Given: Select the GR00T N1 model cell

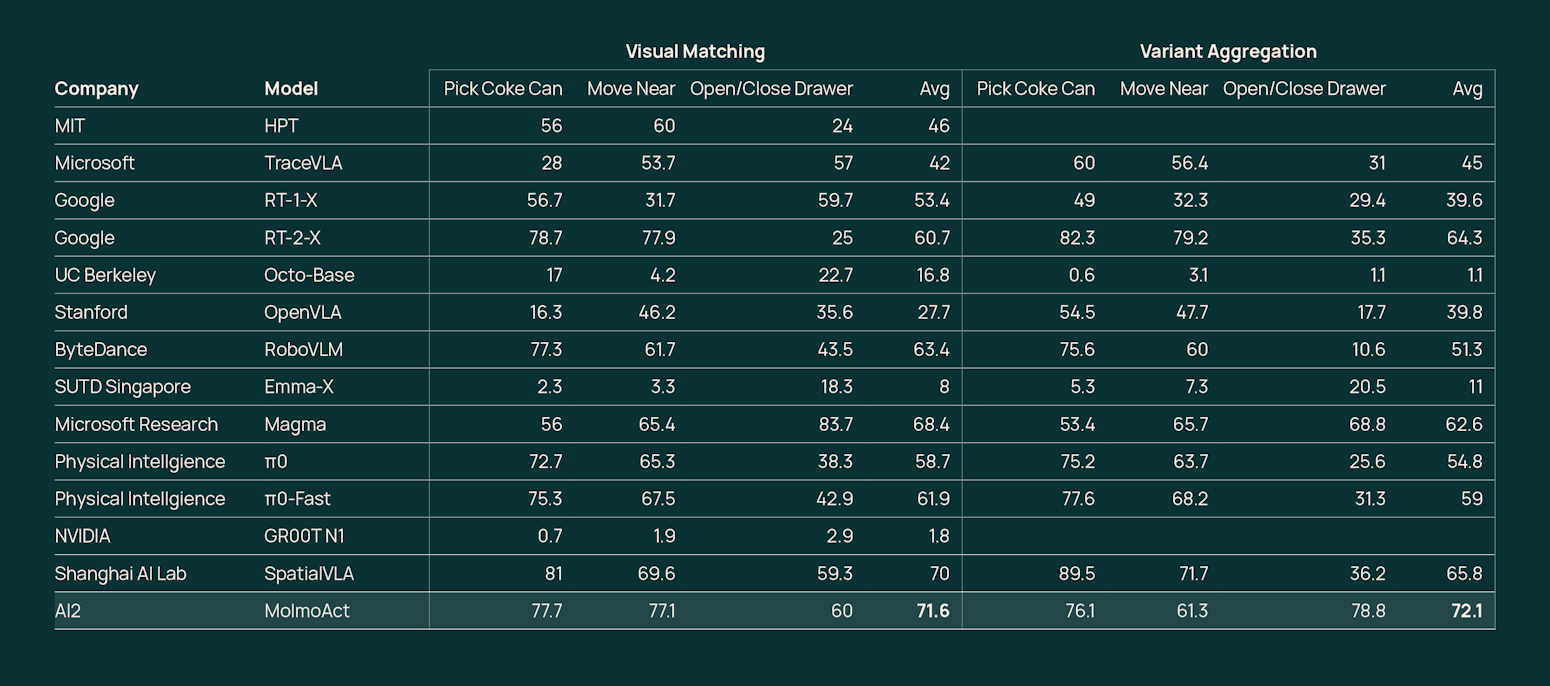Looking at the screenshot, I should coord(304,536).
